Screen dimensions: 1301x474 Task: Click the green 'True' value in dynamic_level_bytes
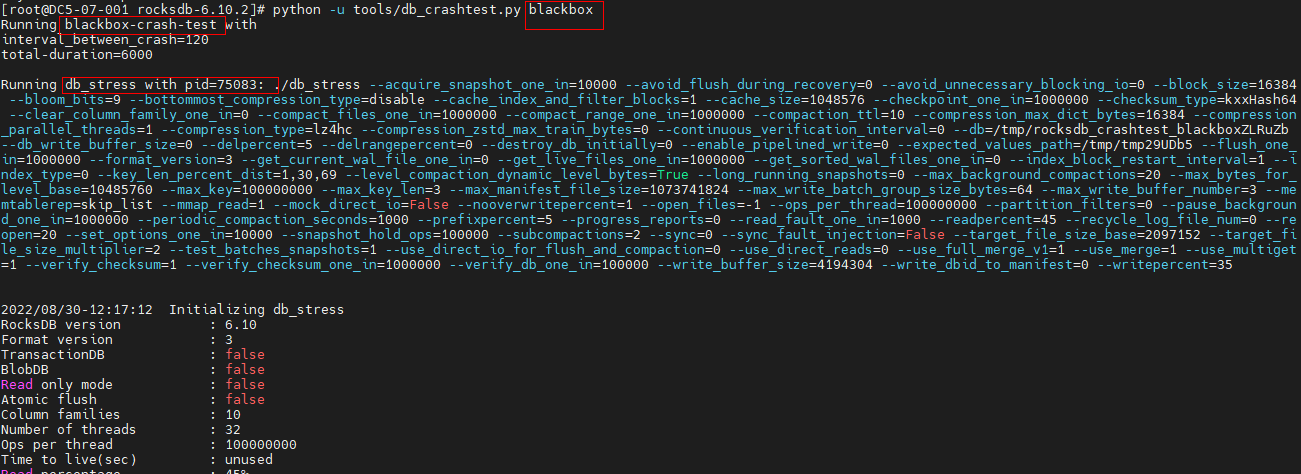click(671, 174)
